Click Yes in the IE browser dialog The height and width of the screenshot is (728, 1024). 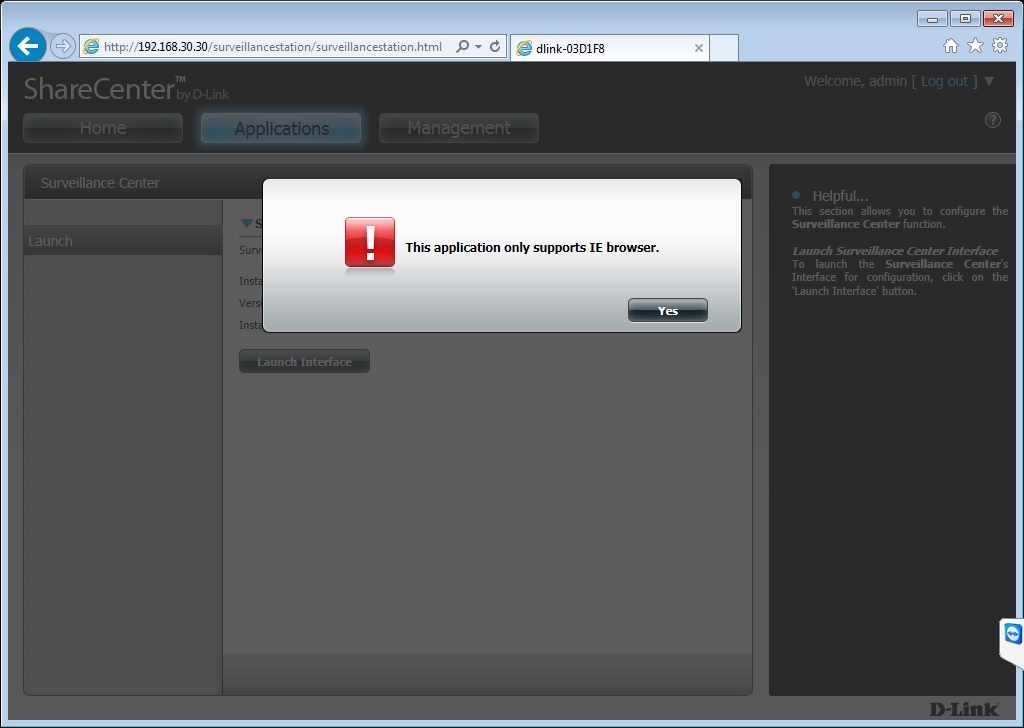pos(667,310)
